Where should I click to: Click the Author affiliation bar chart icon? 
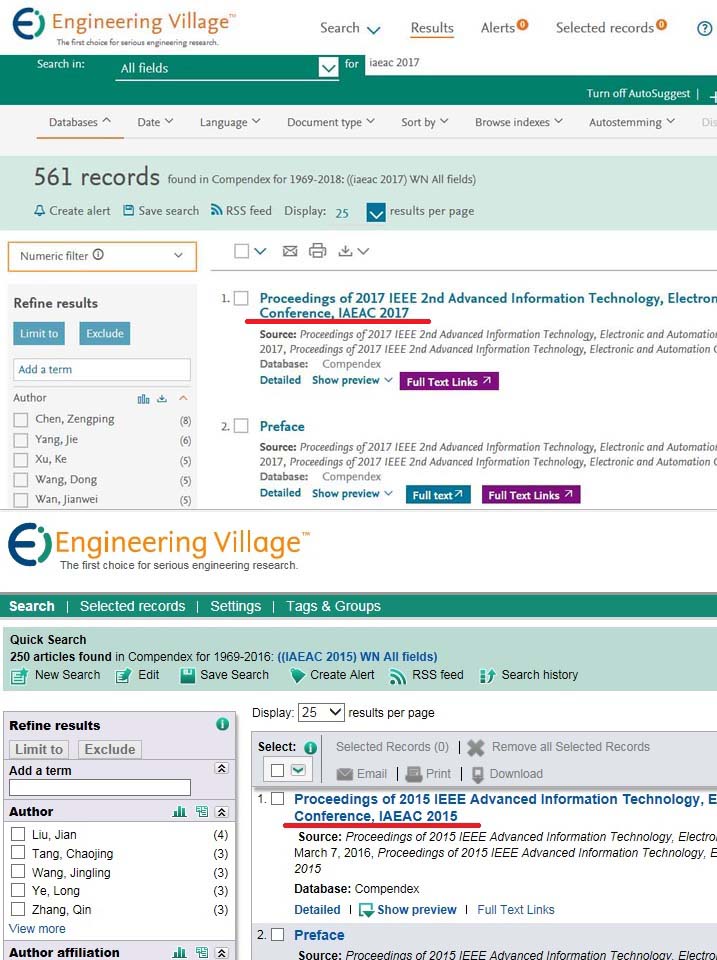point(179,953)
